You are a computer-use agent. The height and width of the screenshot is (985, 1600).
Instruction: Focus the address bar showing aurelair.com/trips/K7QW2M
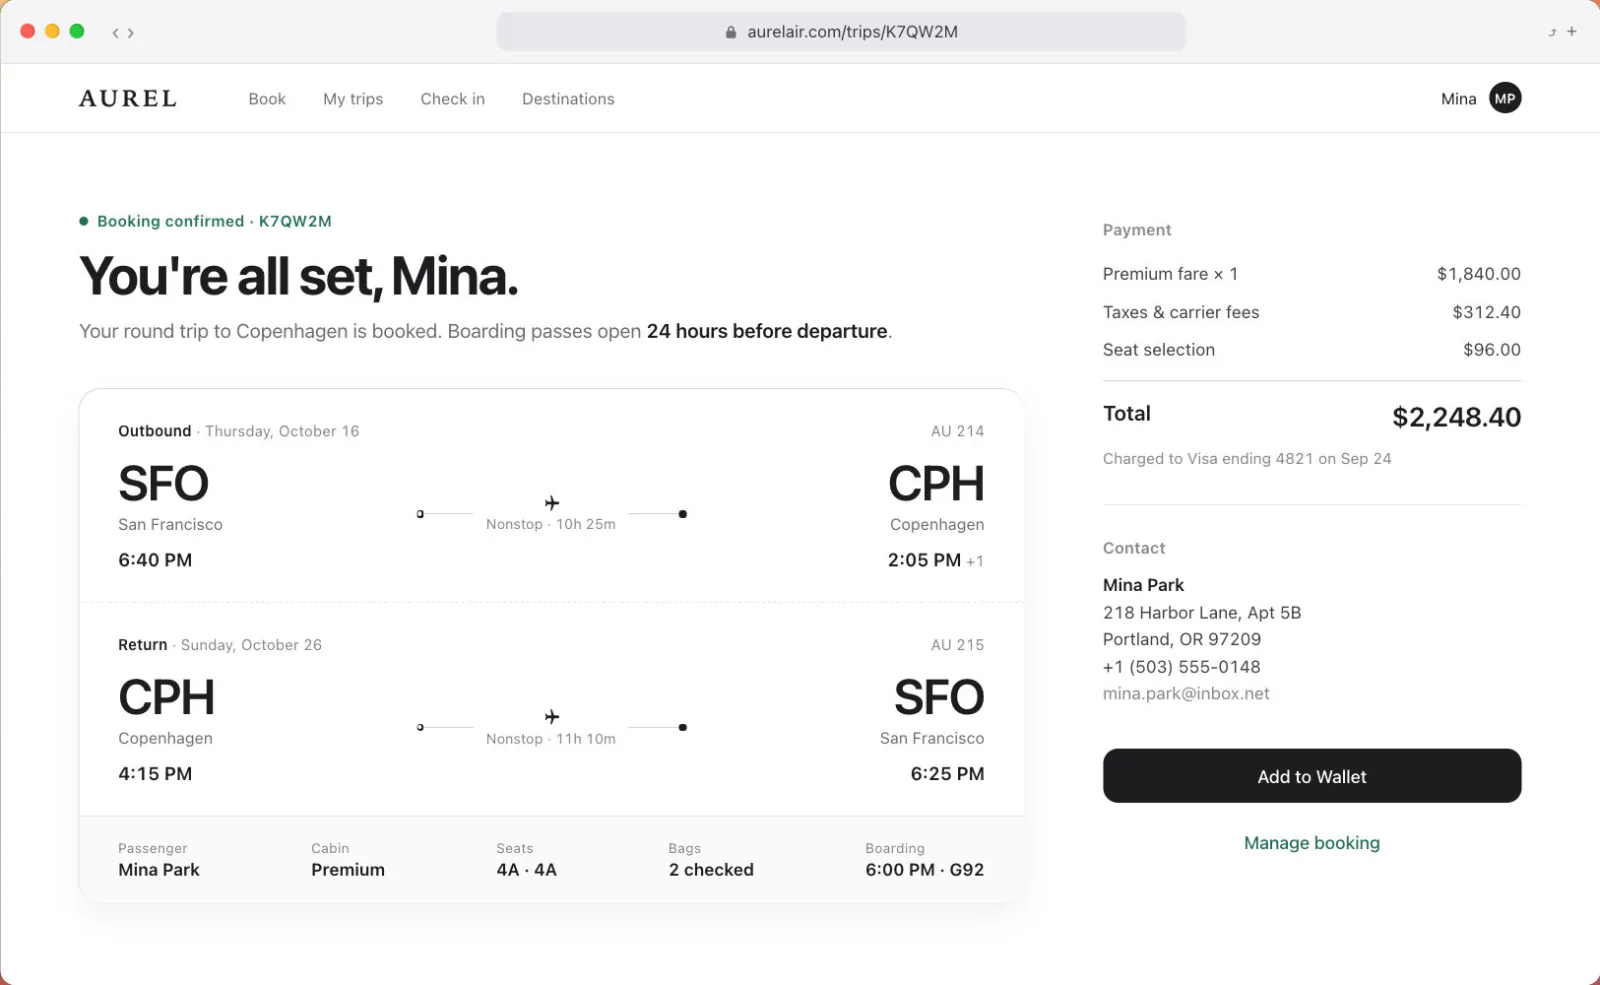tap(841, 32)
